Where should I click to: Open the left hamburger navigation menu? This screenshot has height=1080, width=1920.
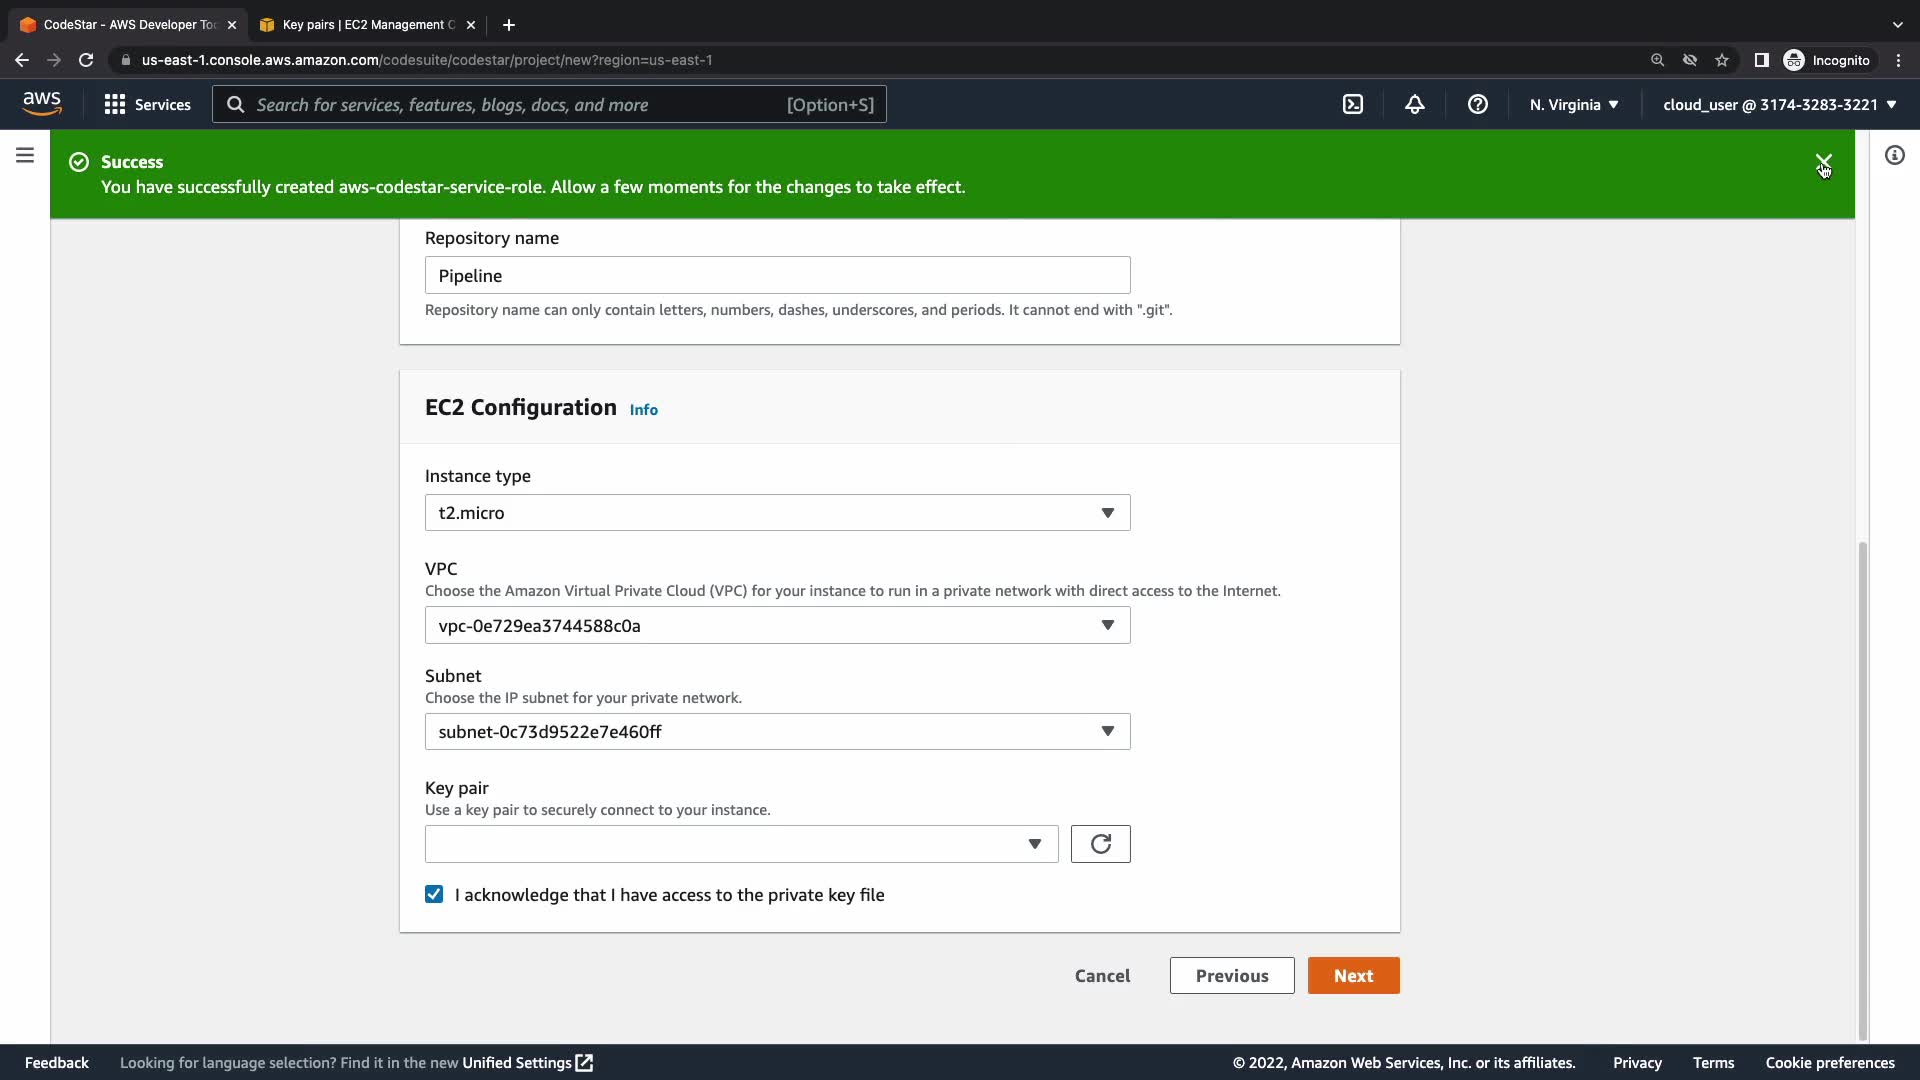[25, 155]
